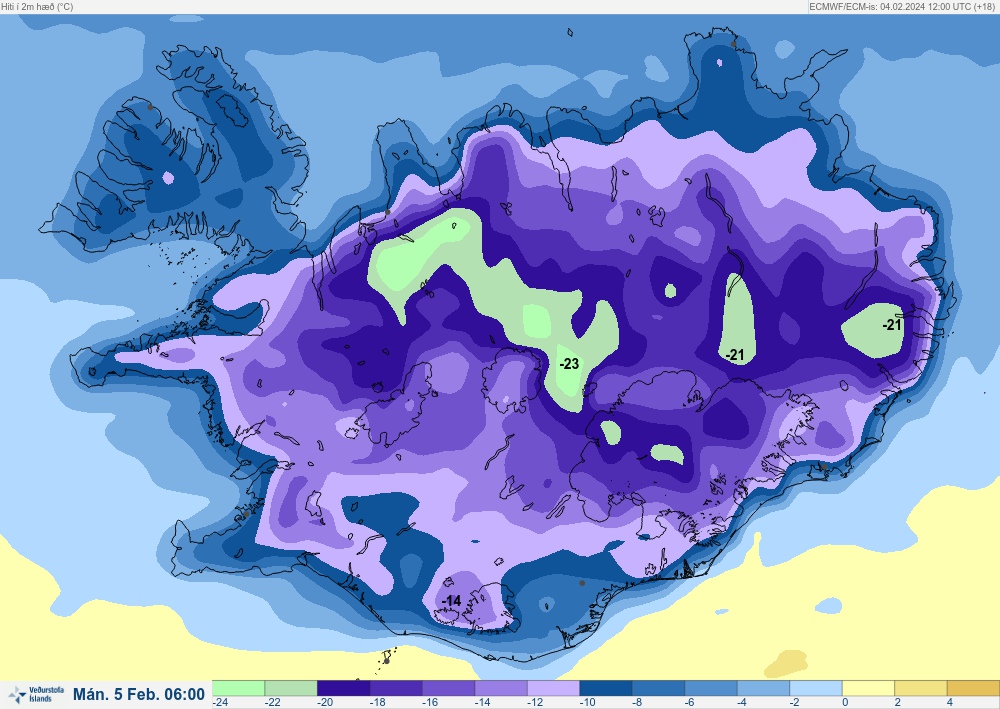Pick the pale yellow legend swatch starting at 0
The height and width of the screenshot is (709, 1000).
coord(869,688)
